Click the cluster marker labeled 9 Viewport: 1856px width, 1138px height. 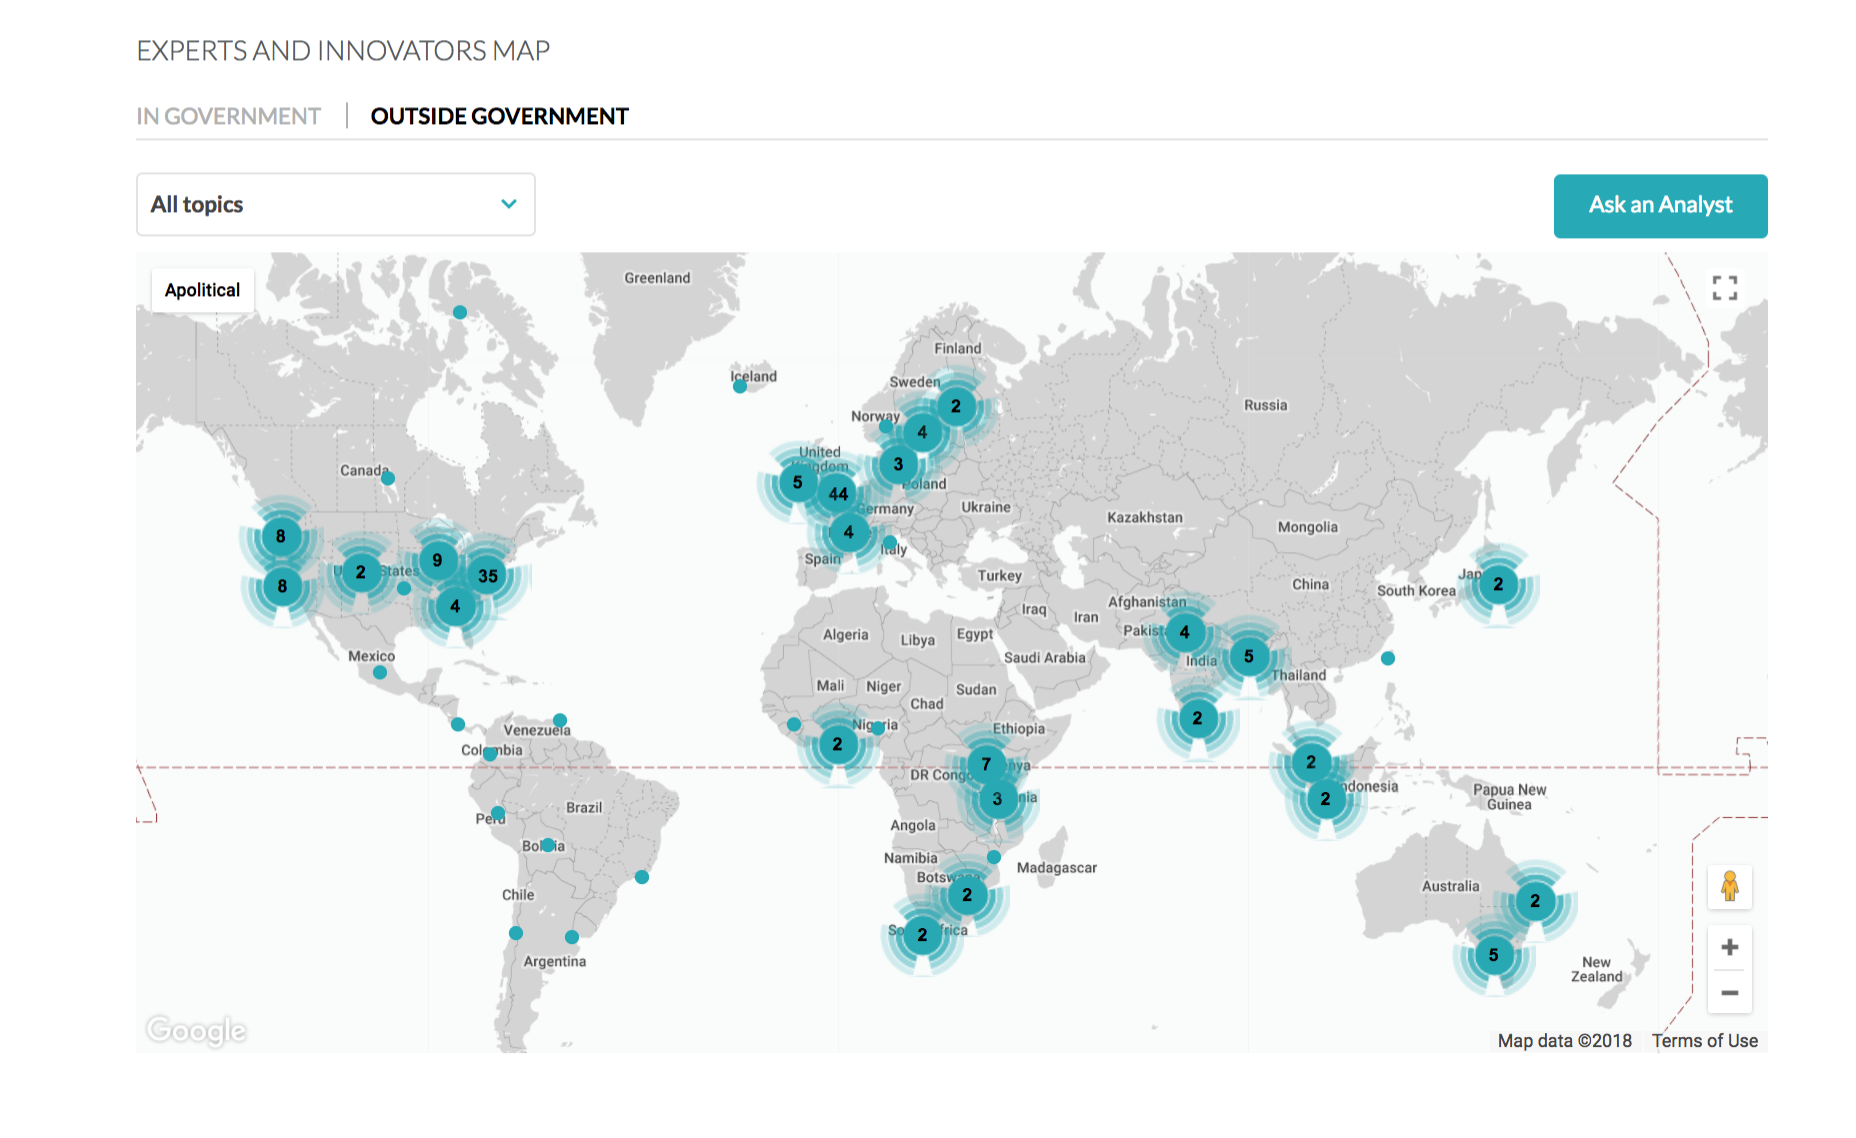[437, 561]
